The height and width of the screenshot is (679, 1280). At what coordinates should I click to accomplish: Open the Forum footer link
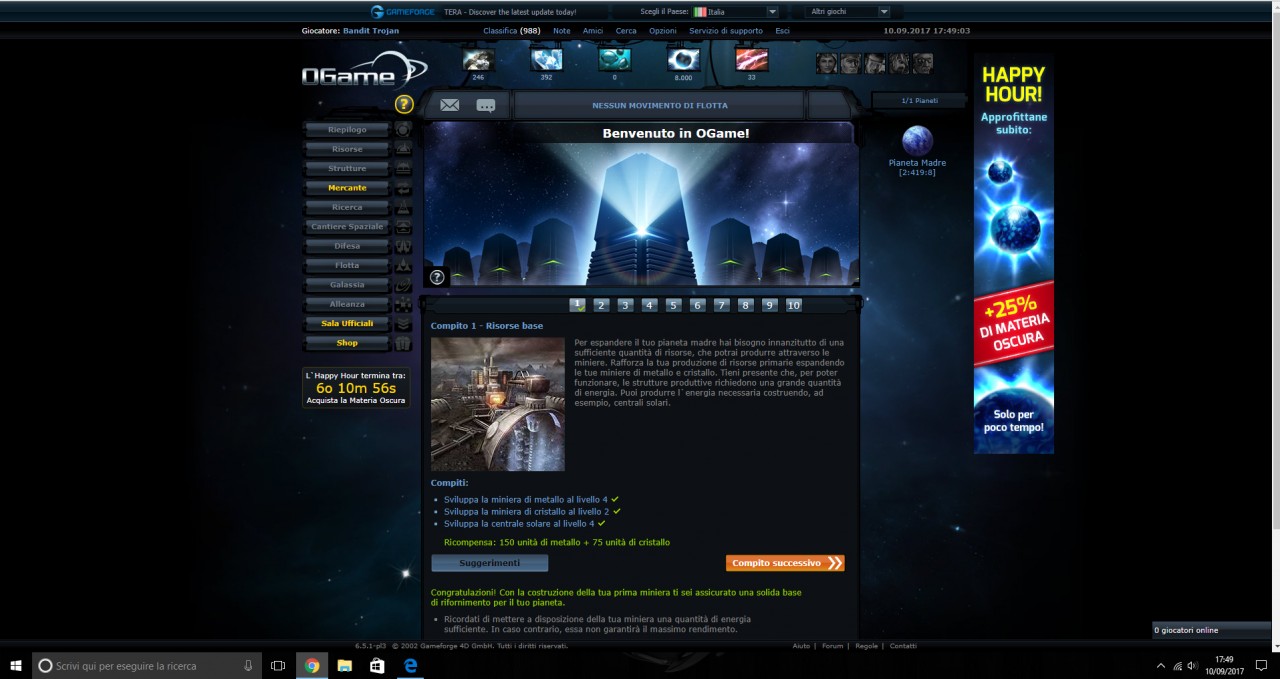[x=832, y=646]
